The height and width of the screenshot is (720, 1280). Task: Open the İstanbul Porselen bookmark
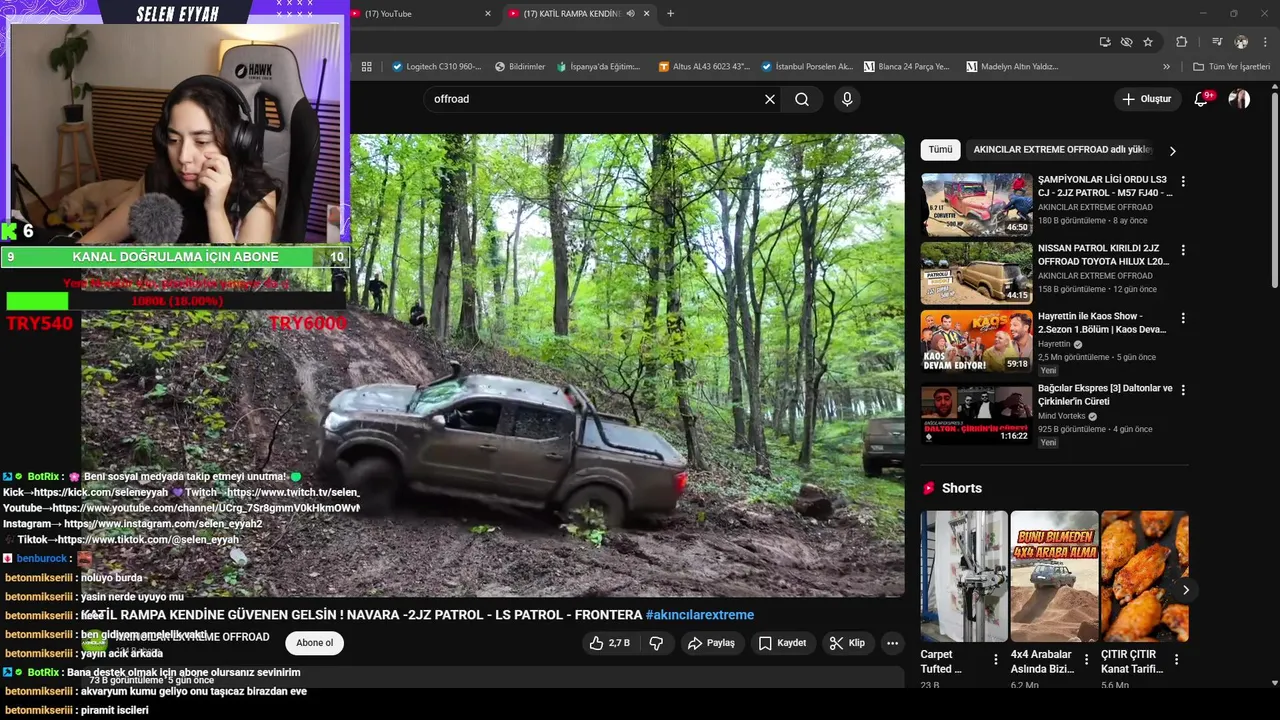pyautogui.click(x=807, y=67)
